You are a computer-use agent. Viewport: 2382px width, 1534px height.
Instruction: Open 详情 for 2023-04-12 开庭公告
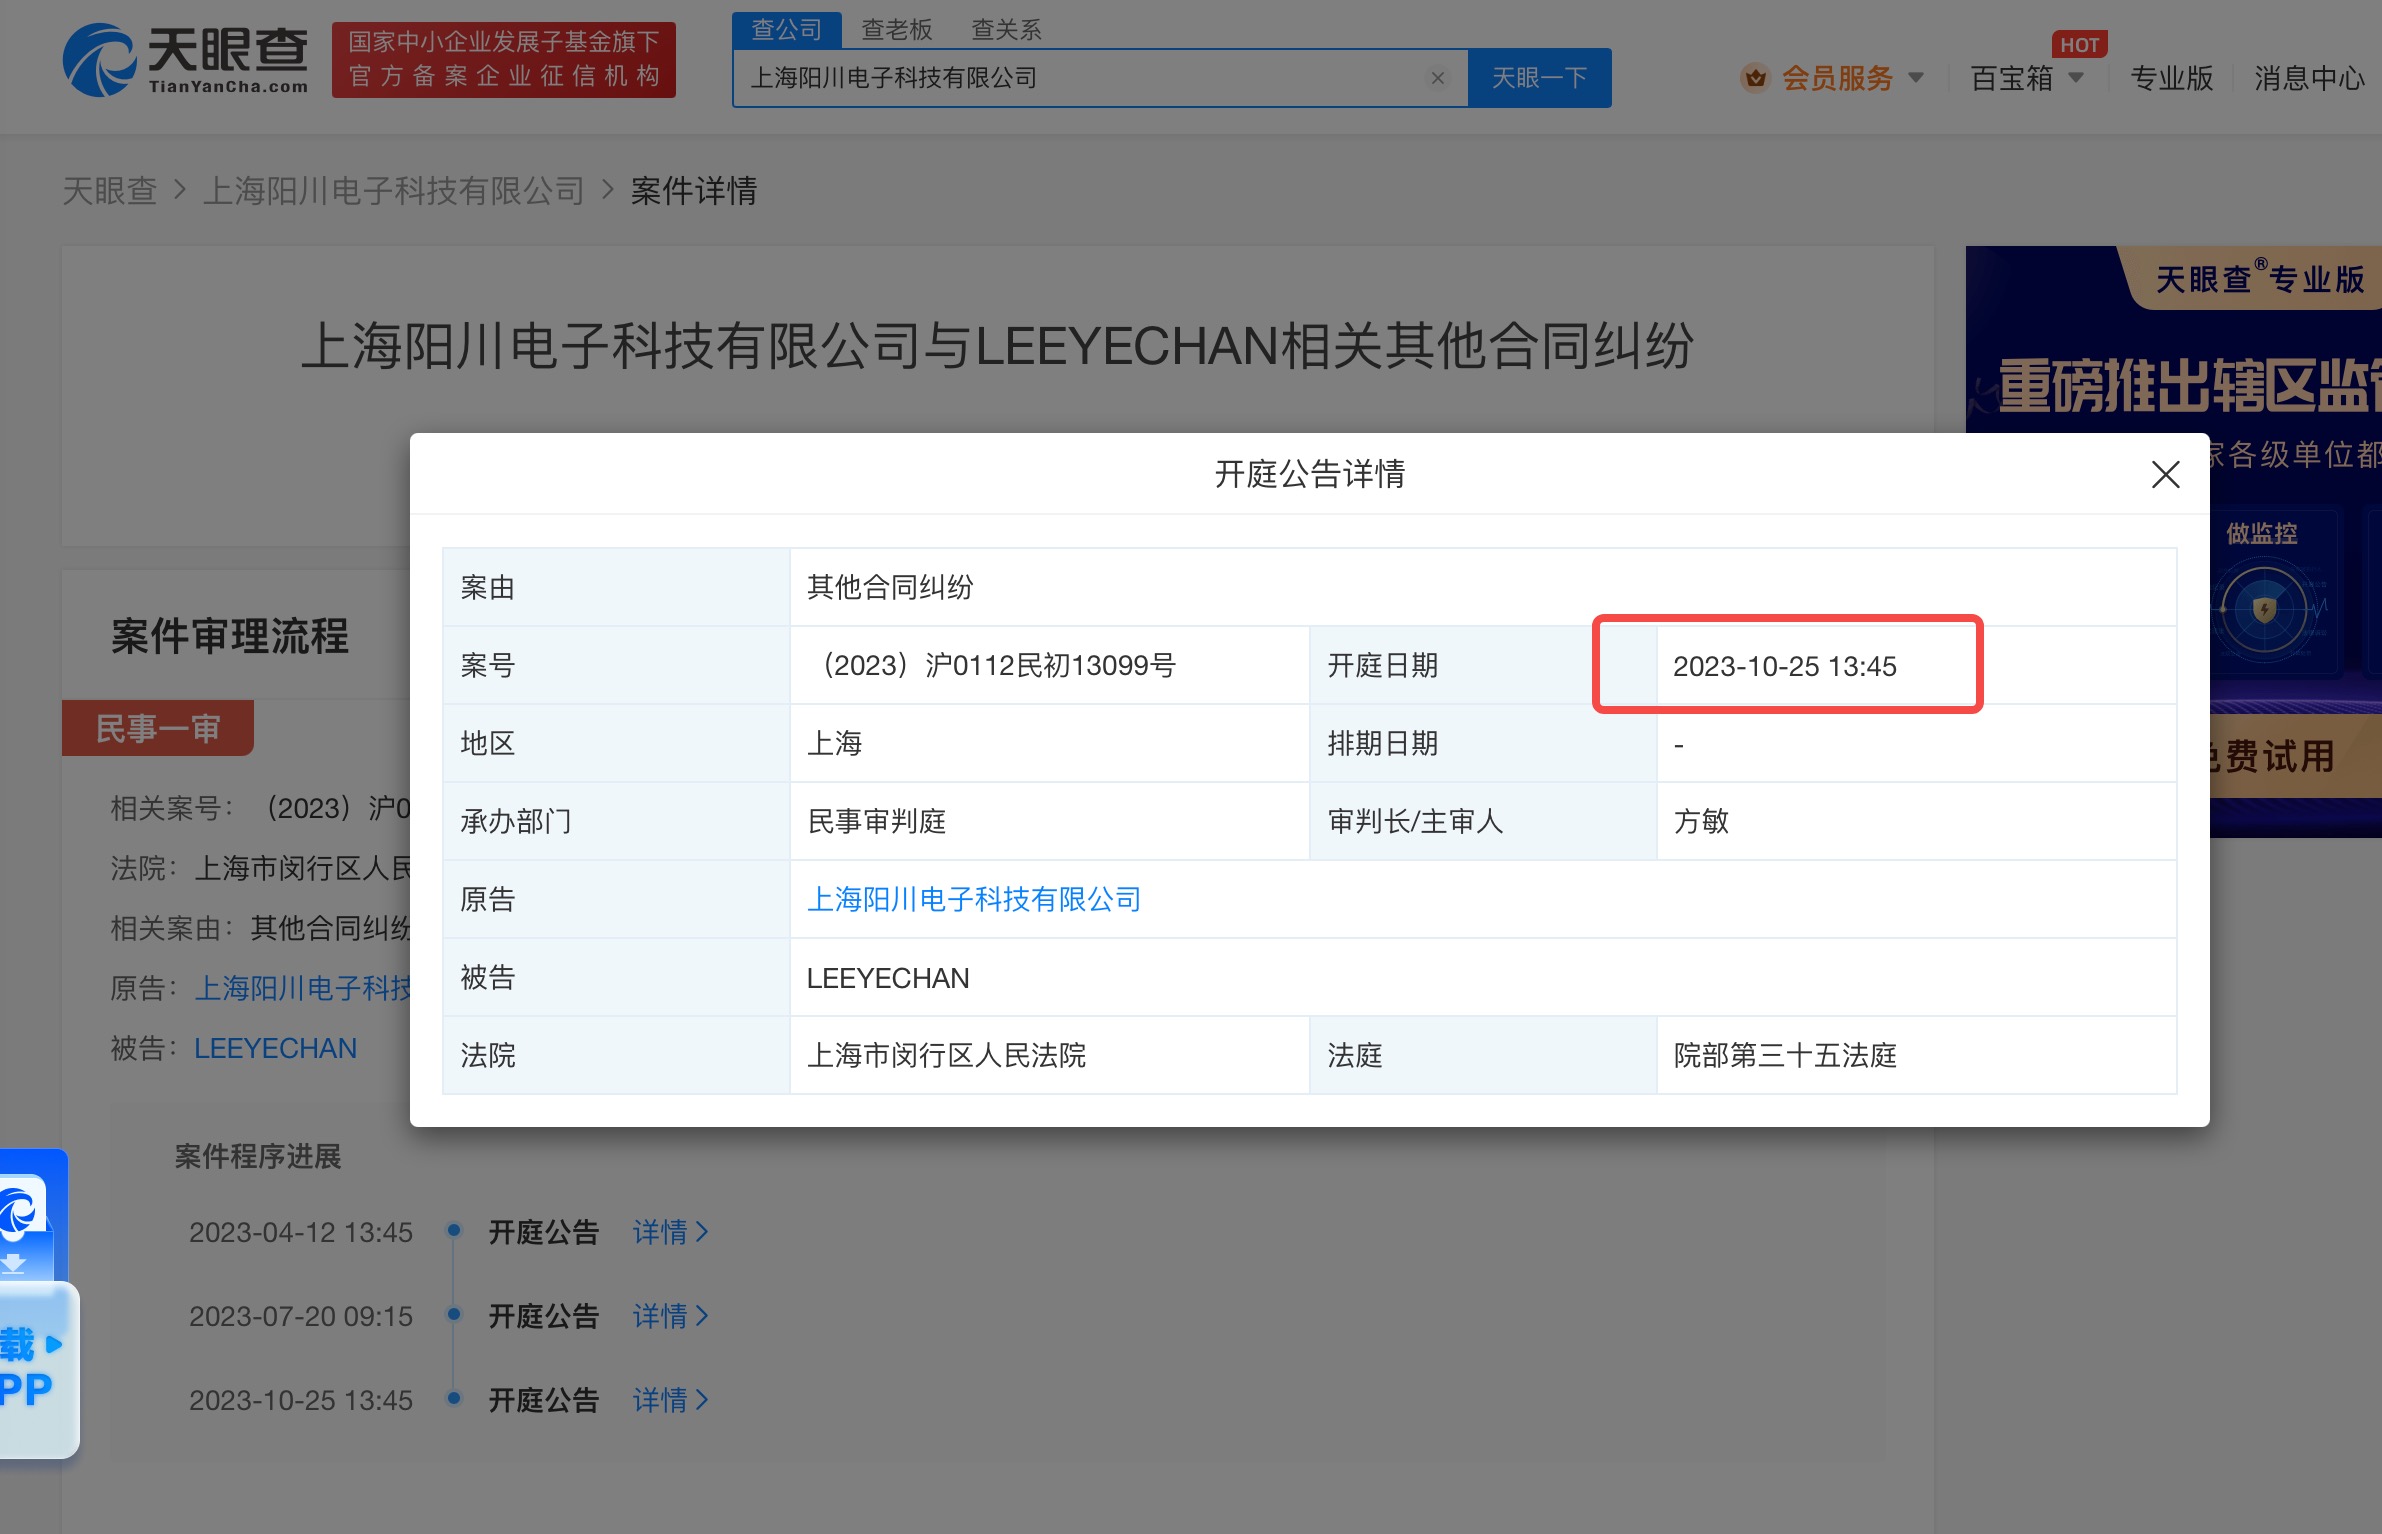(670, 1232)
